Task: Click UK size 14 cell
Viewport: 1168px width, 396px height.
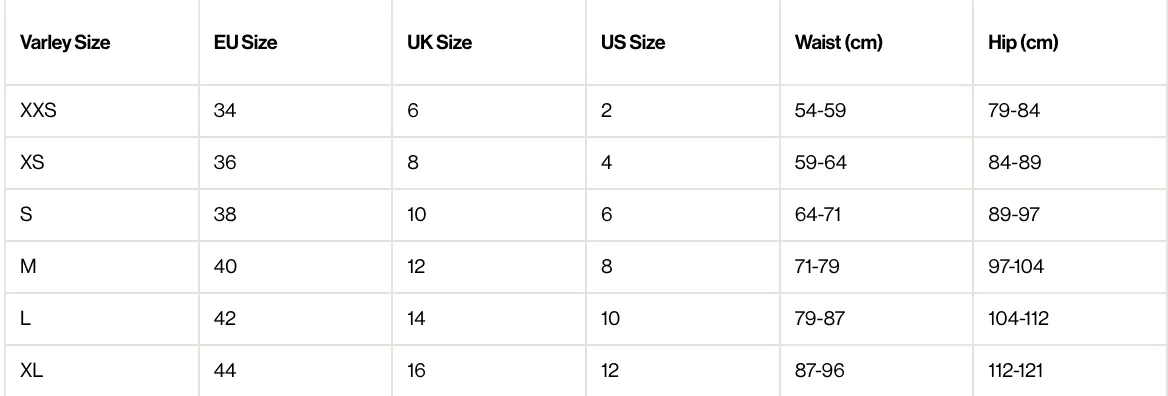Action: pyautogui.click(x=416, y=319)
